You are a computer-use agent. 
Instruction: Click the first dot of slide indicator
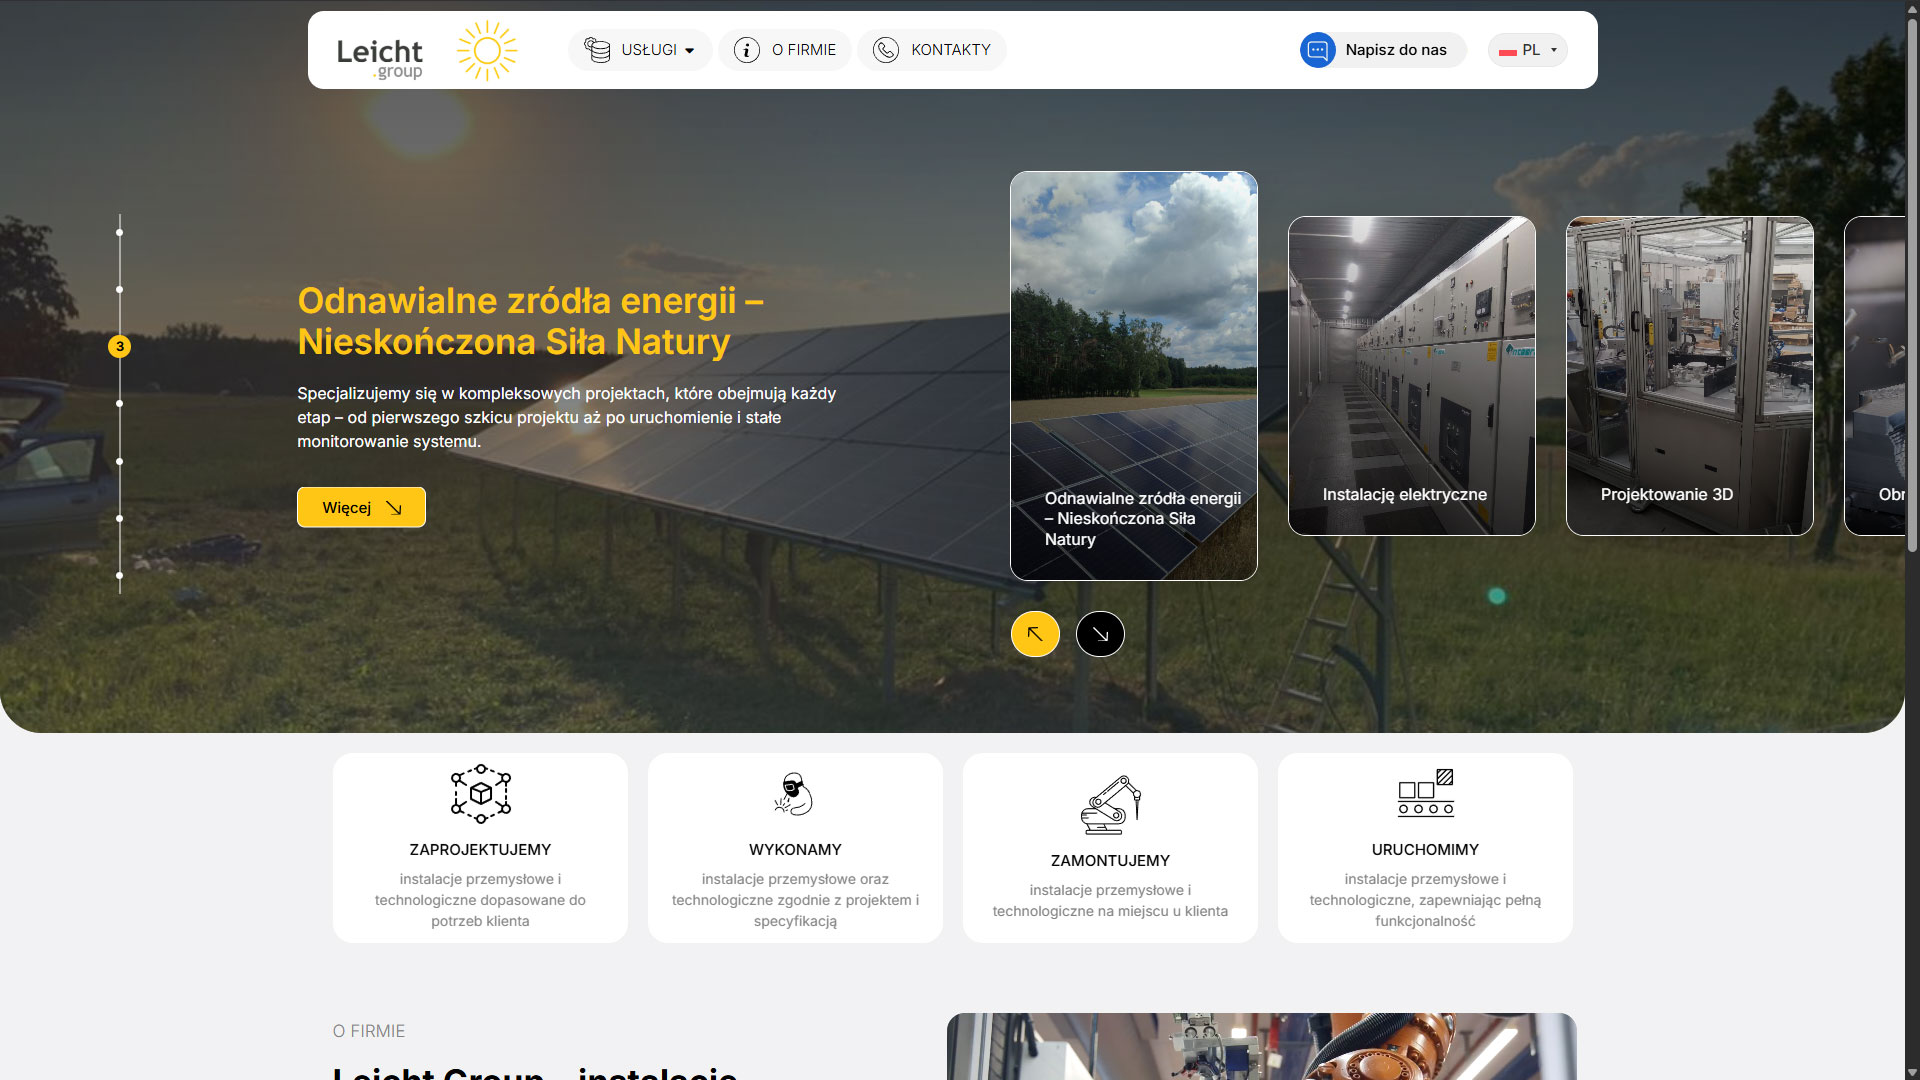pos(119,232)
